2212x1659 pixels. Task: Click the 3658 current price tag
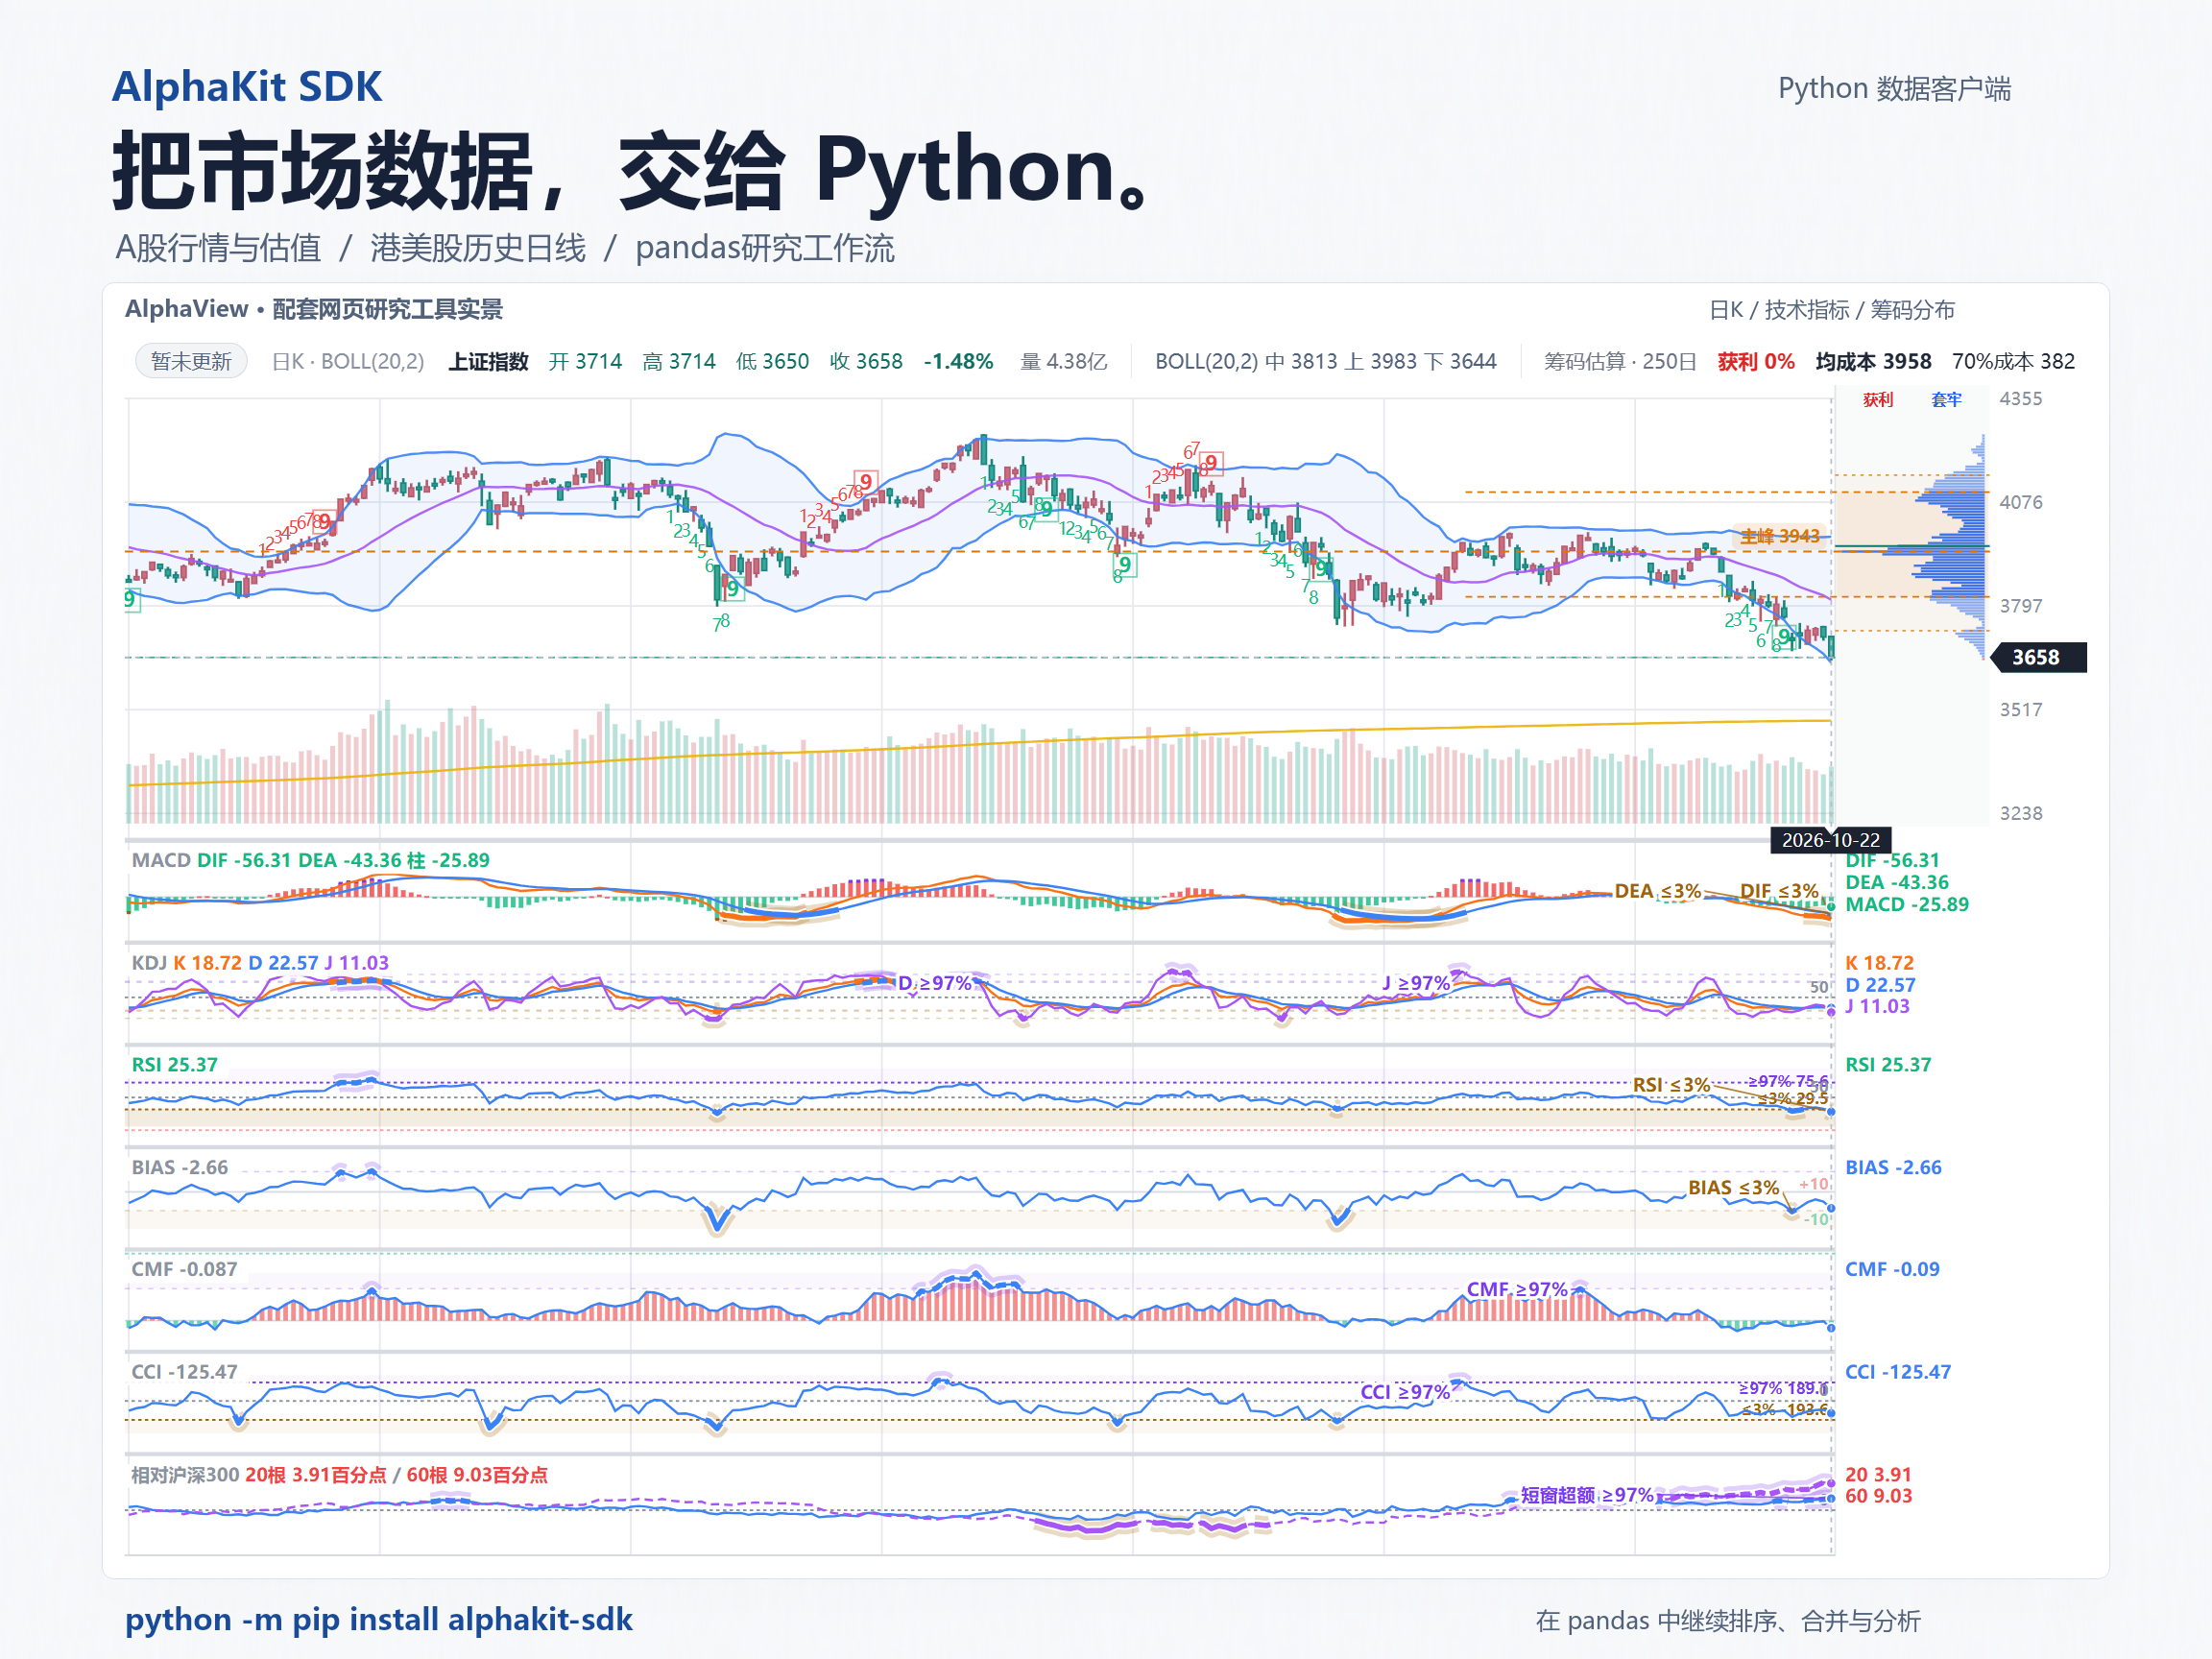coord(2037,657)
